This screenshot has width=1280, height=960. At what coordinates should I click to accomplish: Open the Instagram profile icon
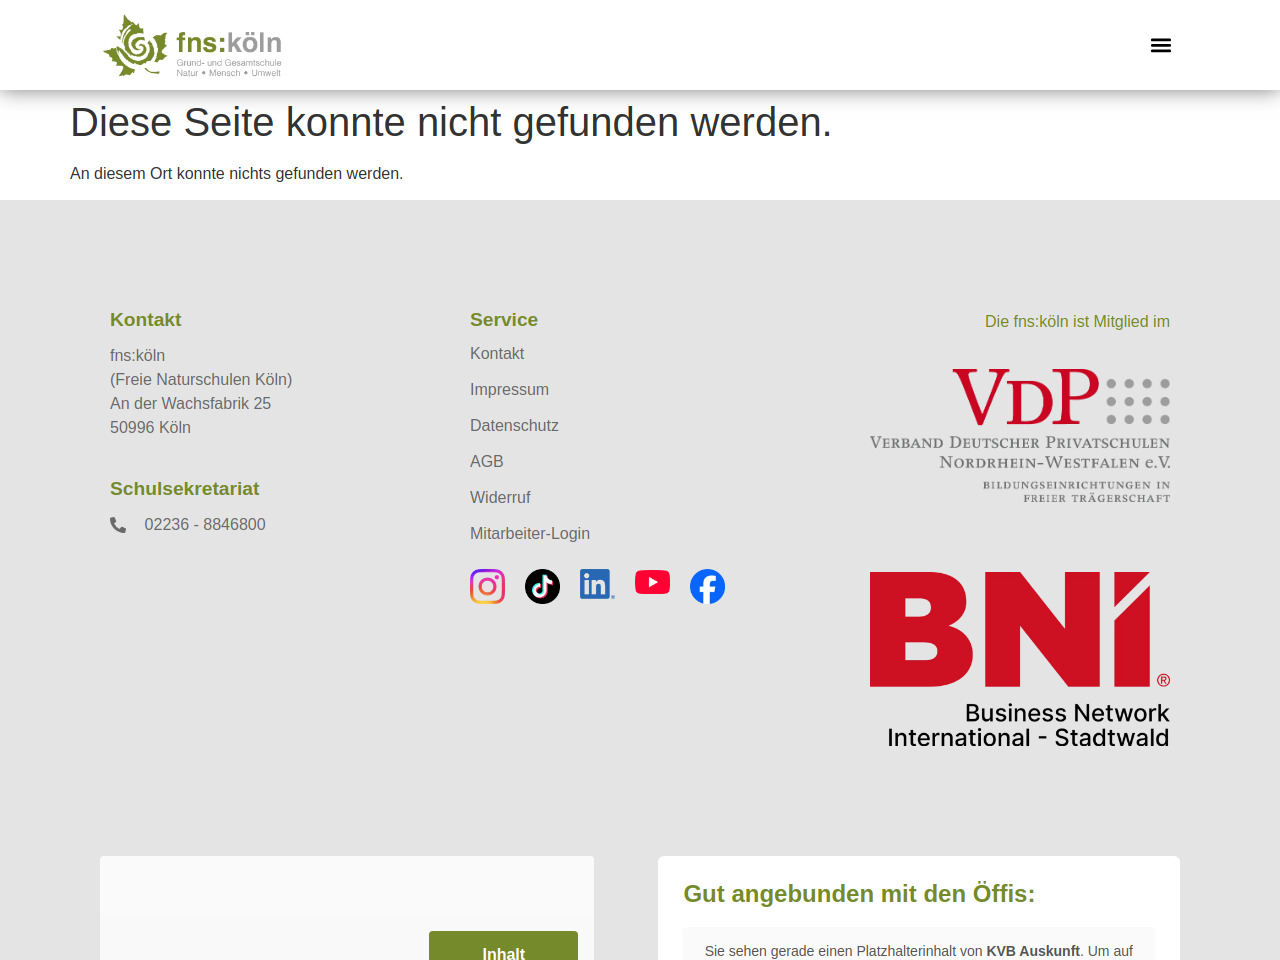487,586
